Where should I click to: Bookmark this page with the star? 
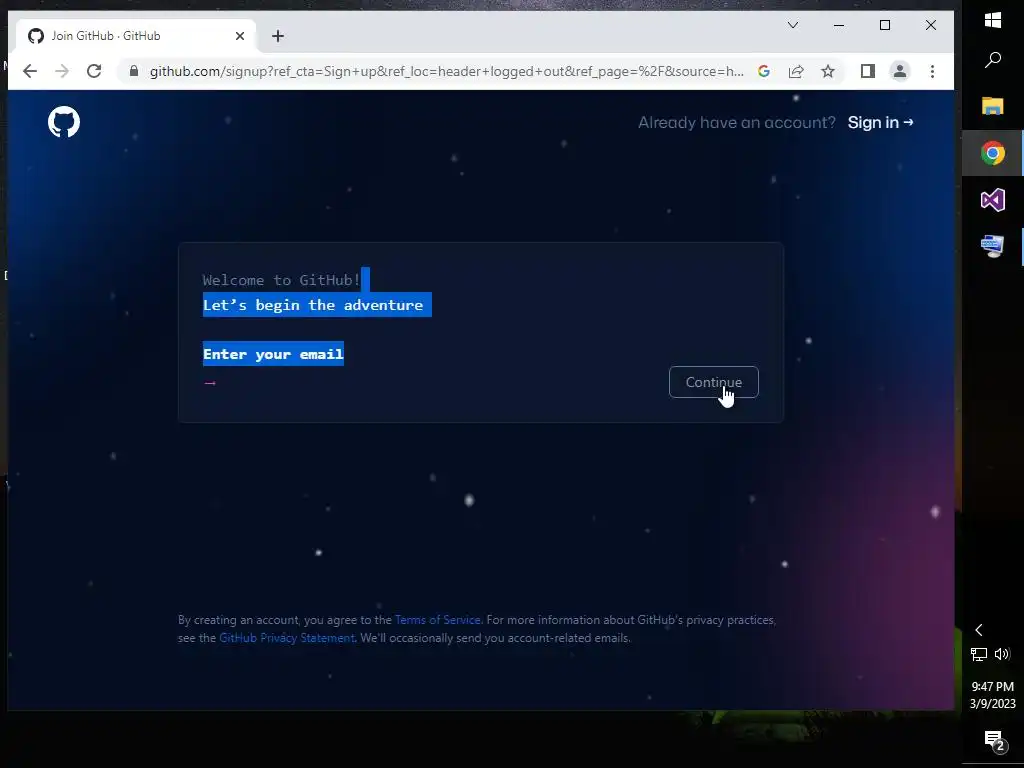pos(828,71)
